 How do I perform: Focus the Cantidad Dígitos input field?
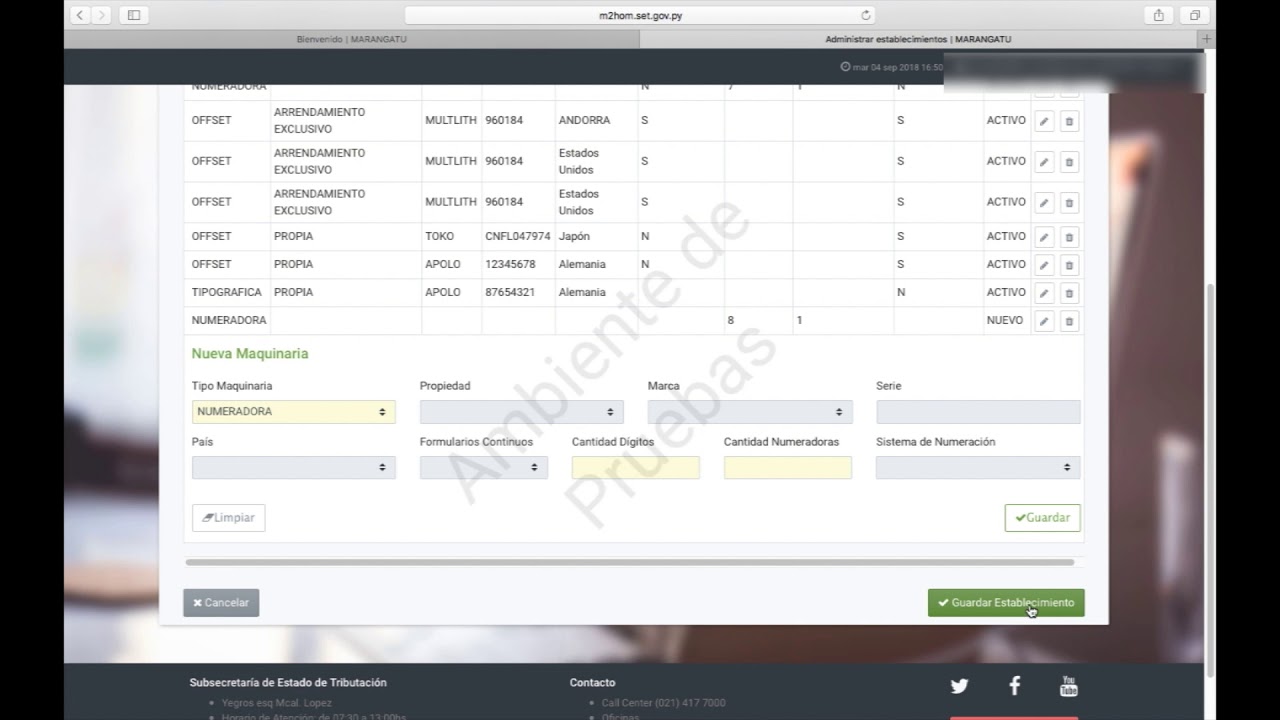point(635,467)
